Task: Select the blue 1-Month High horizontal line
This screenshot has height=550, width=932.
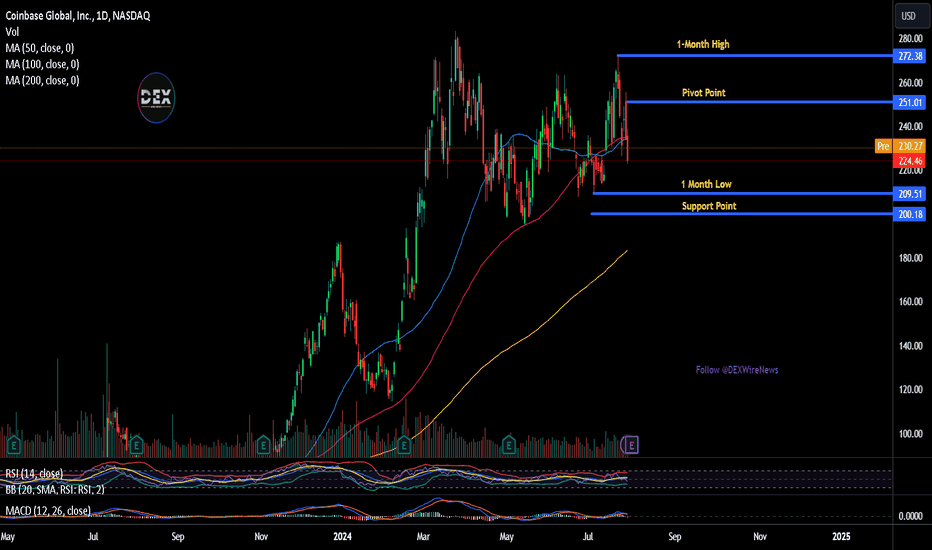Action: coord(755,55)
